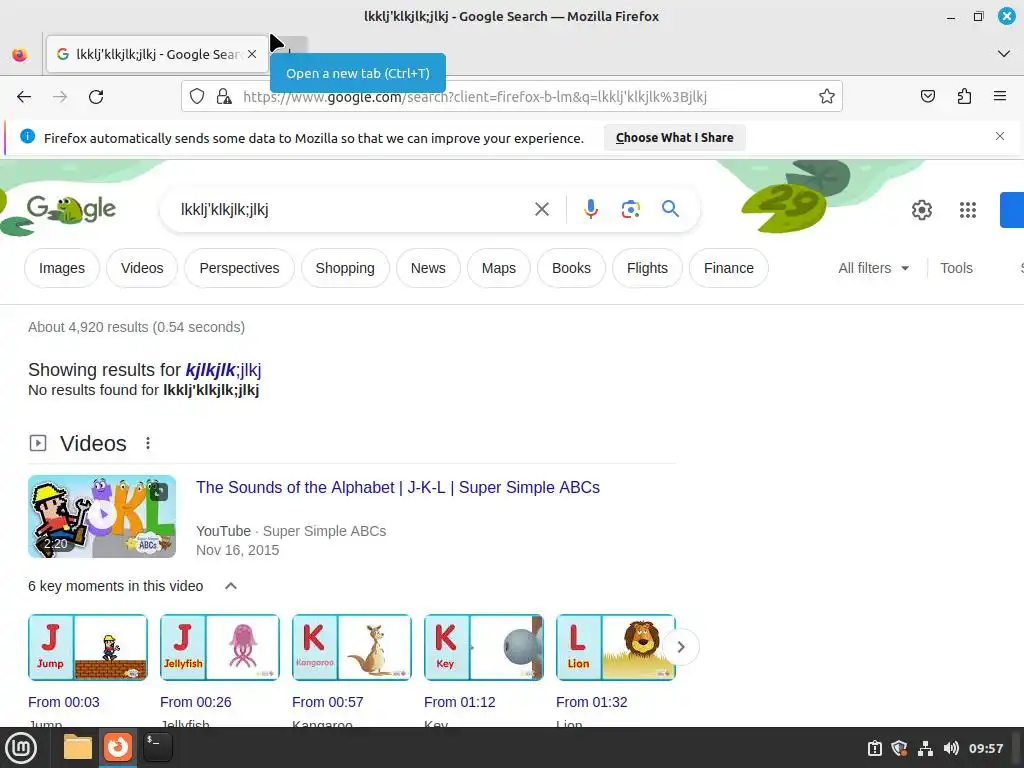The image size is (1024, 768).
Task: Click Choose What I Share button
Action: (675, 138)
